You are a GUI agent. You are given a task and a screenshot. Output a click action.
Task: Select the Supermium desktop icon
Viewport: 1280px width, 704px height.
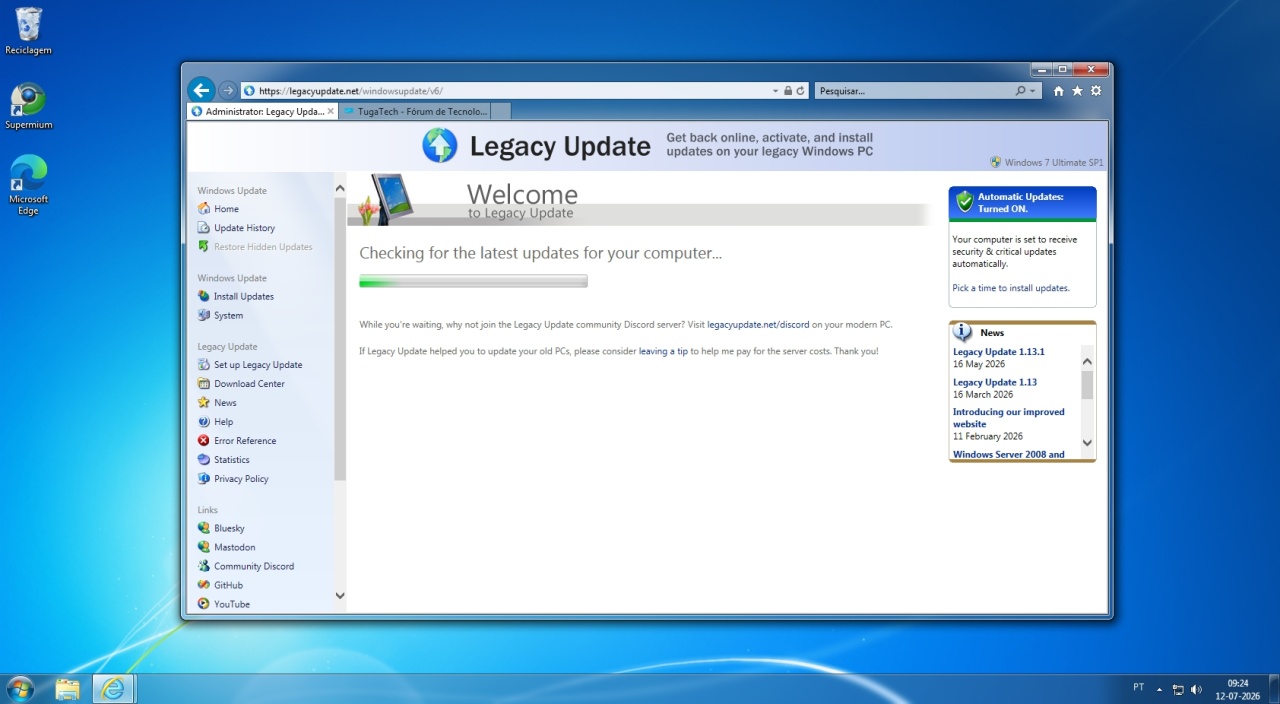[28, 106]
